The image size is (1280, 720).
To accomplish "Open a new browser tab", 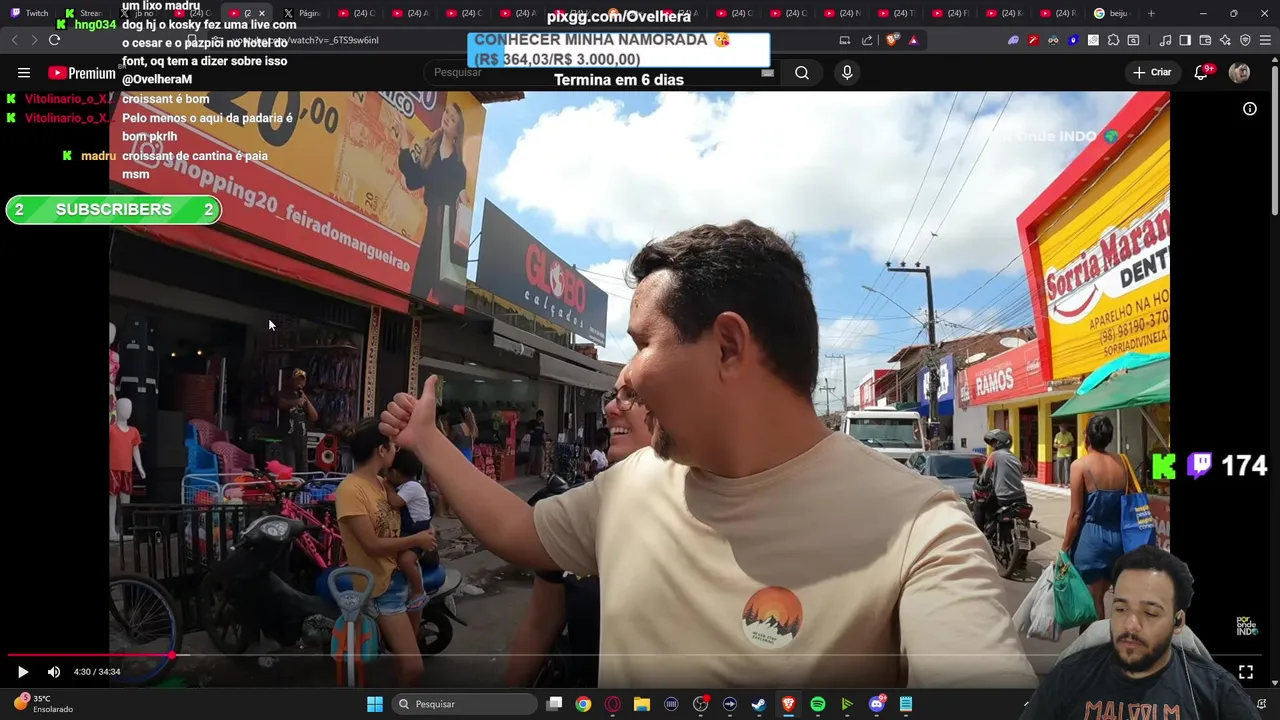I will [x=1151, y=13].
